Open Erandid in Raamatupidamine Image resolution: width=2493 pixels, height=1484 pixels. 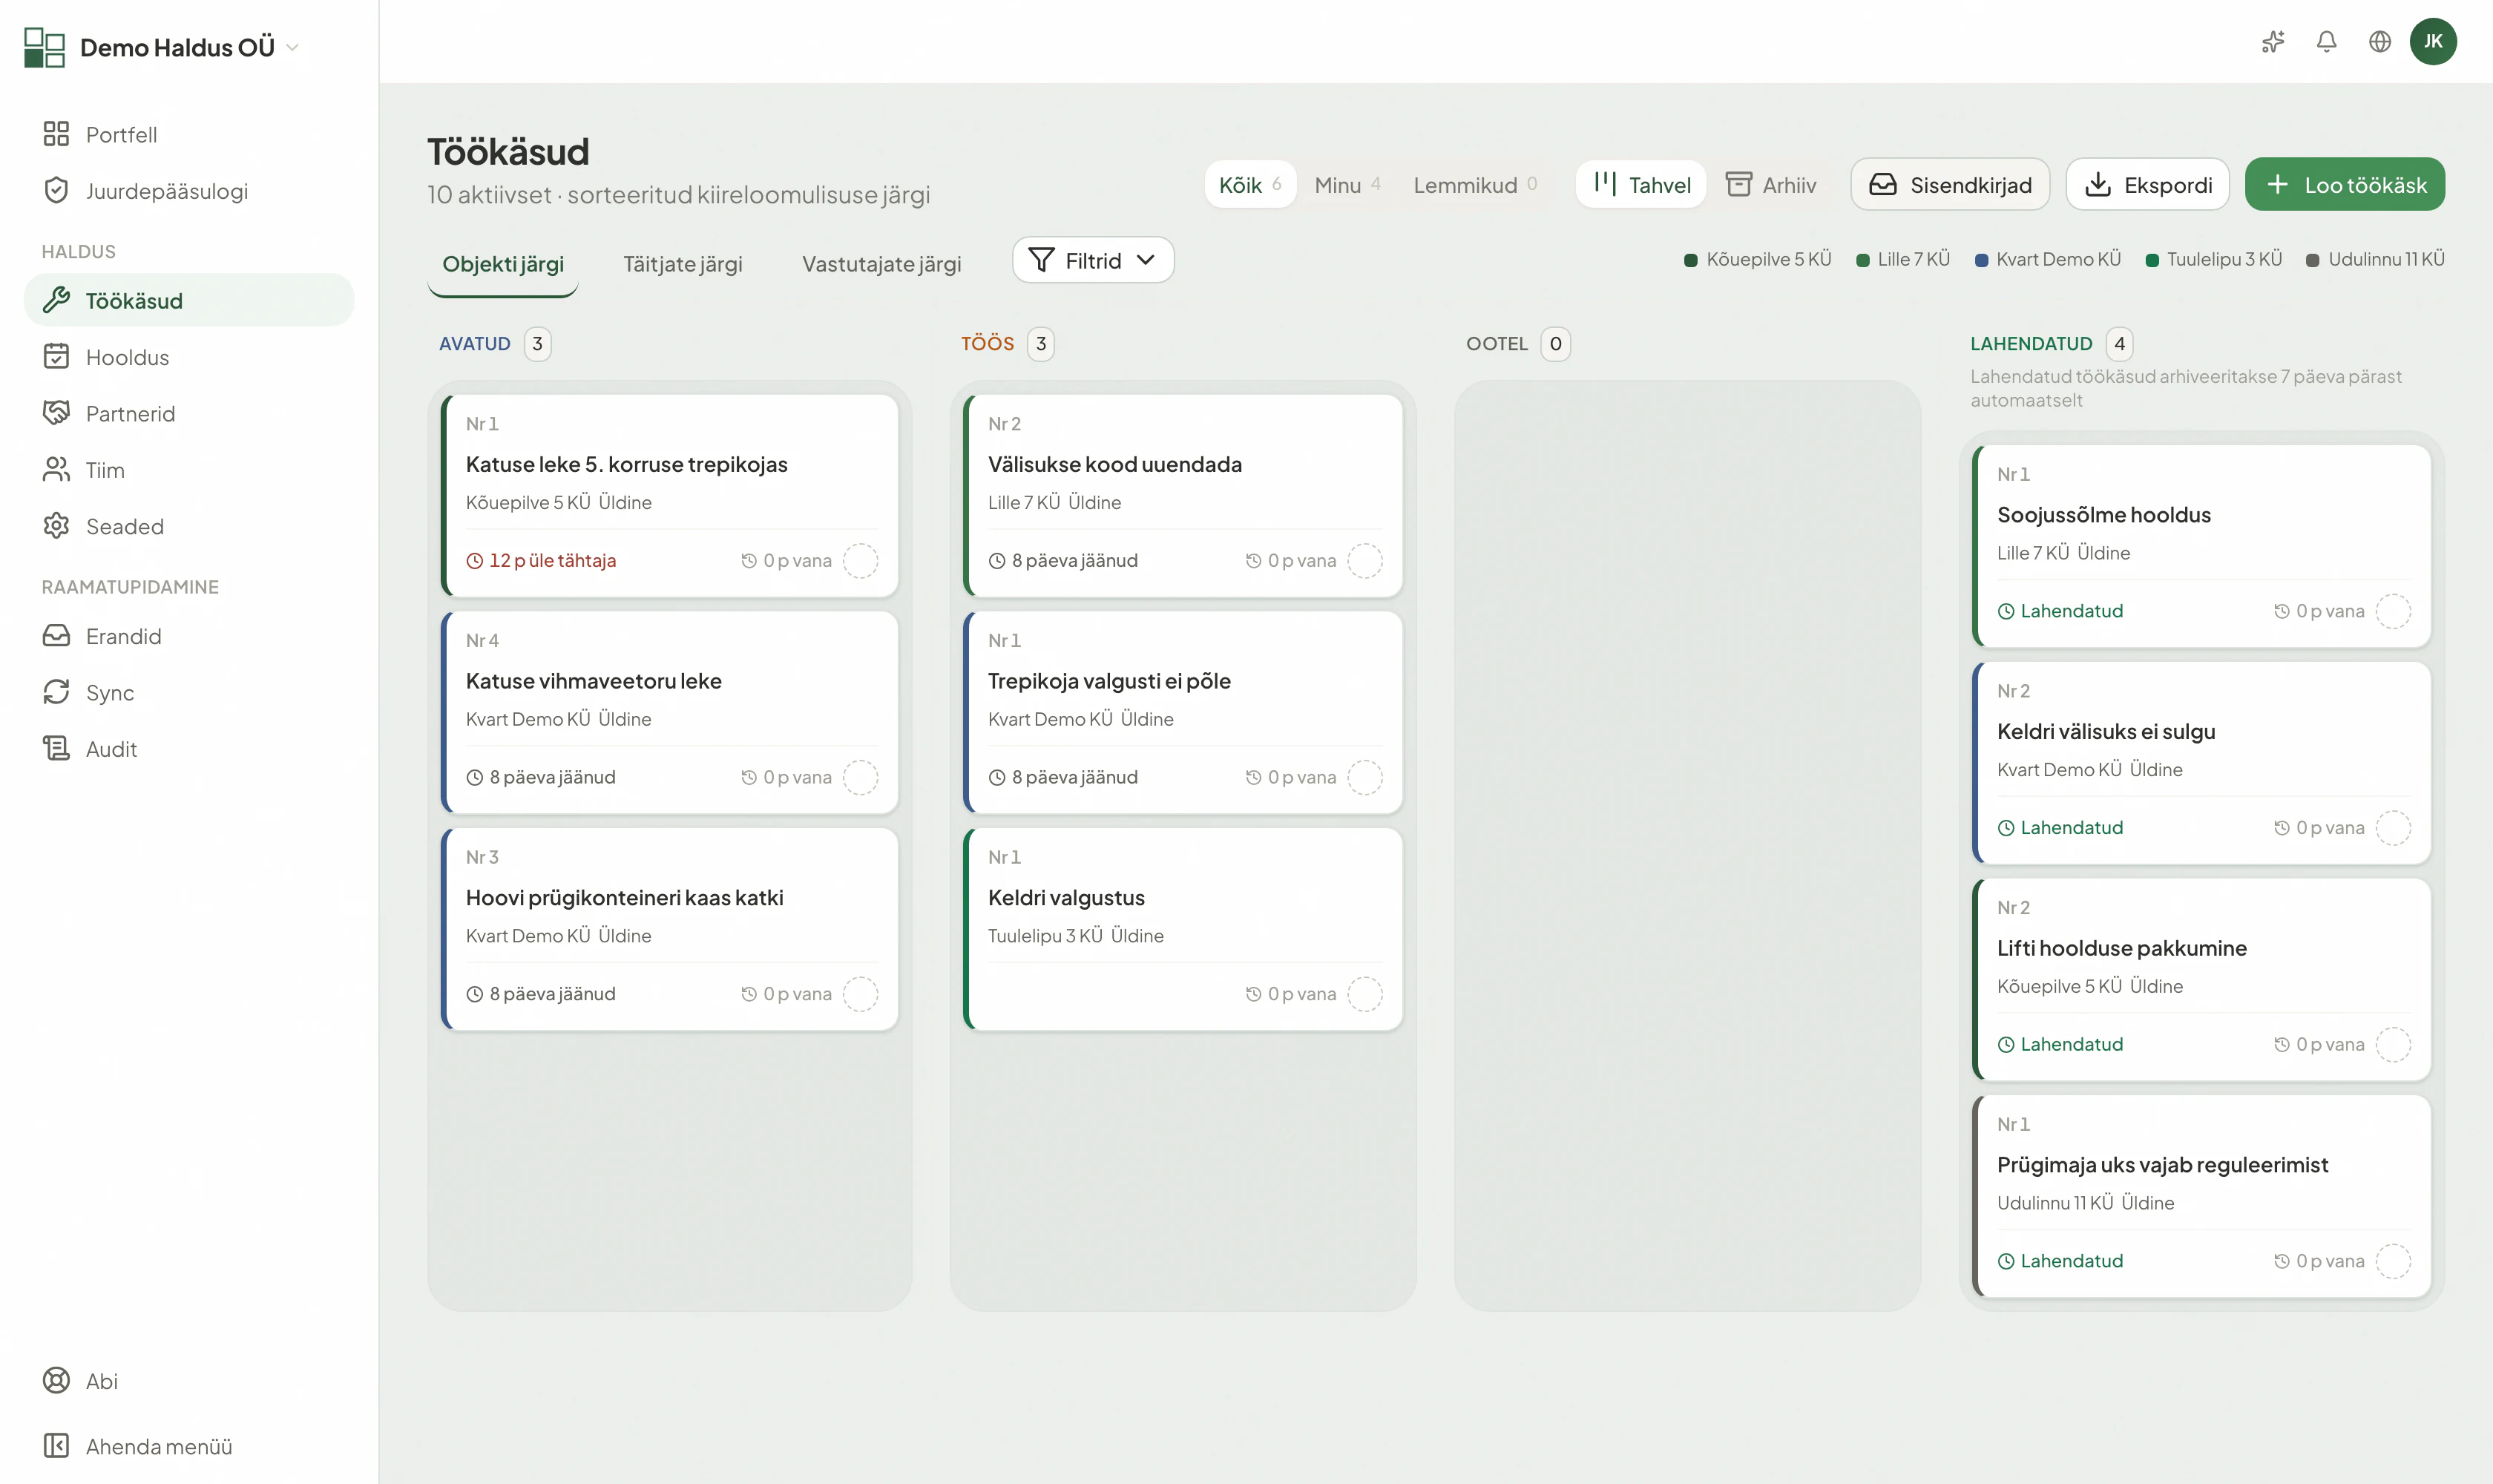tap(189, 636)
